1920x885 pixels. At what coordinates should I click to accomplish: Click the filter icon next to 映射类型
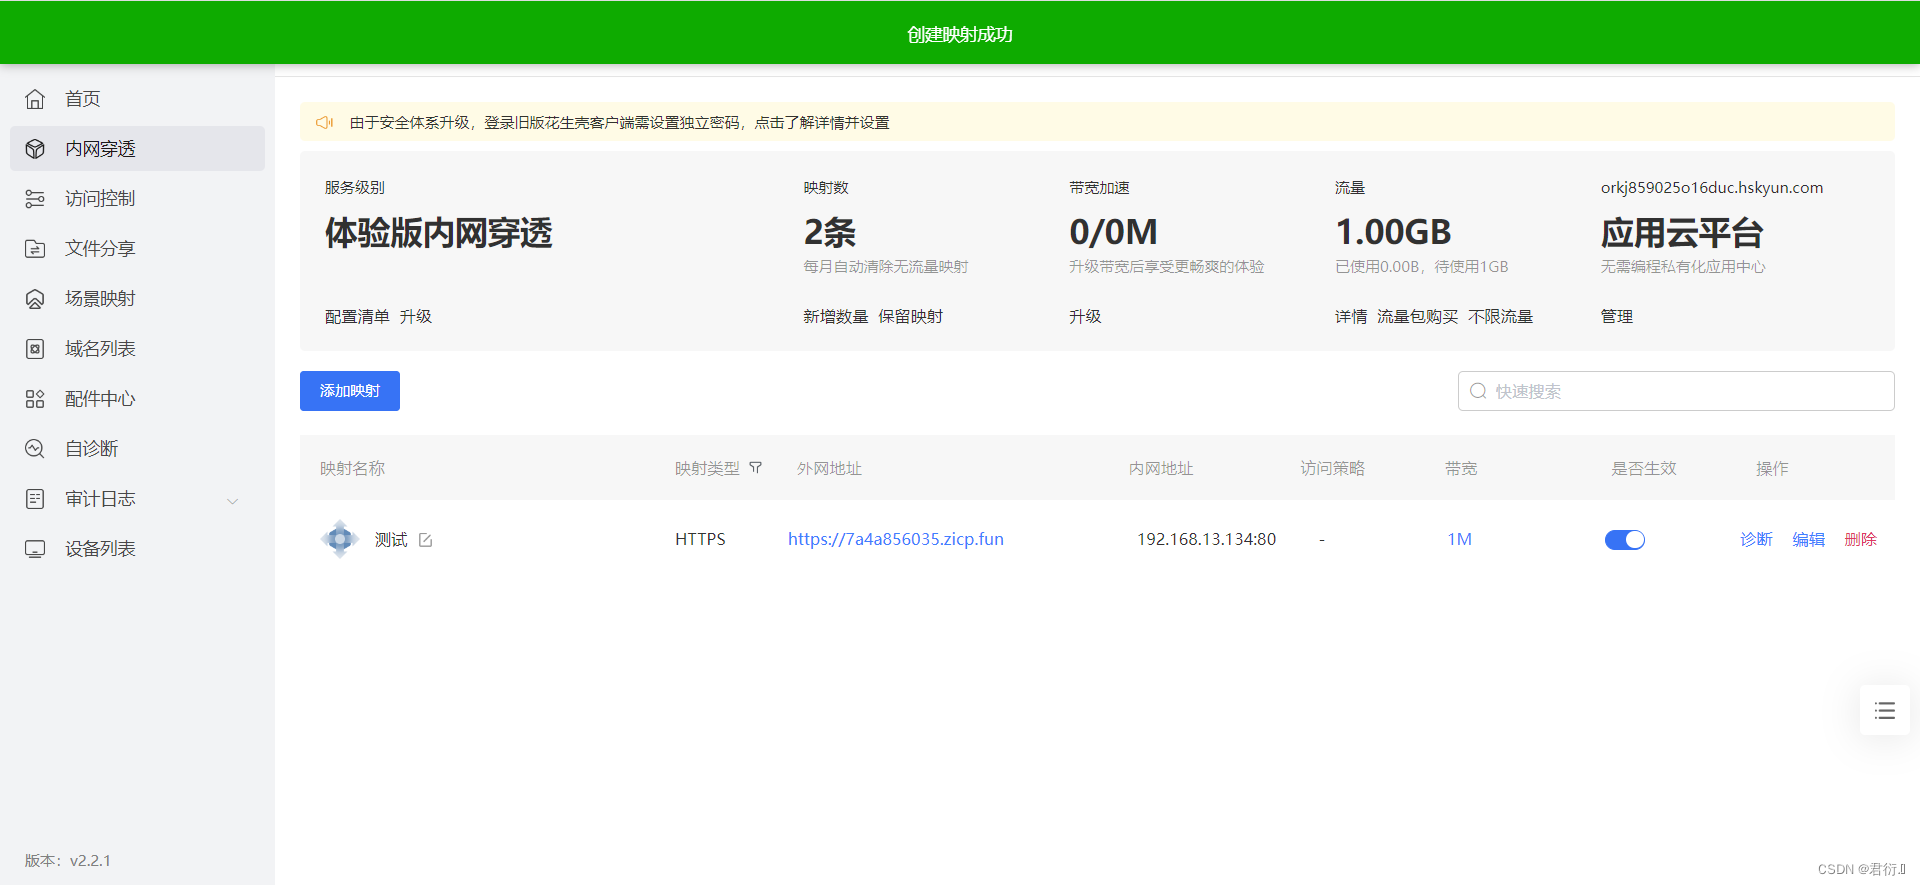756,468
